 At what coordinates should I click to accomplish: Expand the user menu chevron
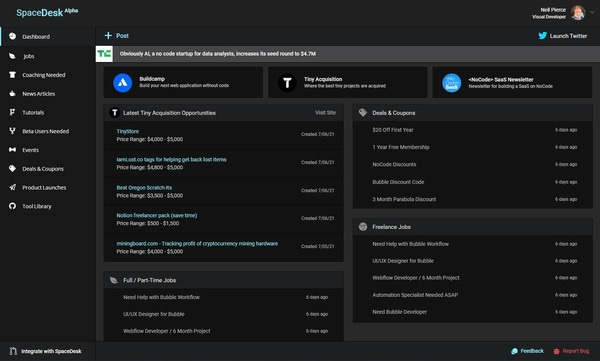pyautogui.click(x=592, y=12)
